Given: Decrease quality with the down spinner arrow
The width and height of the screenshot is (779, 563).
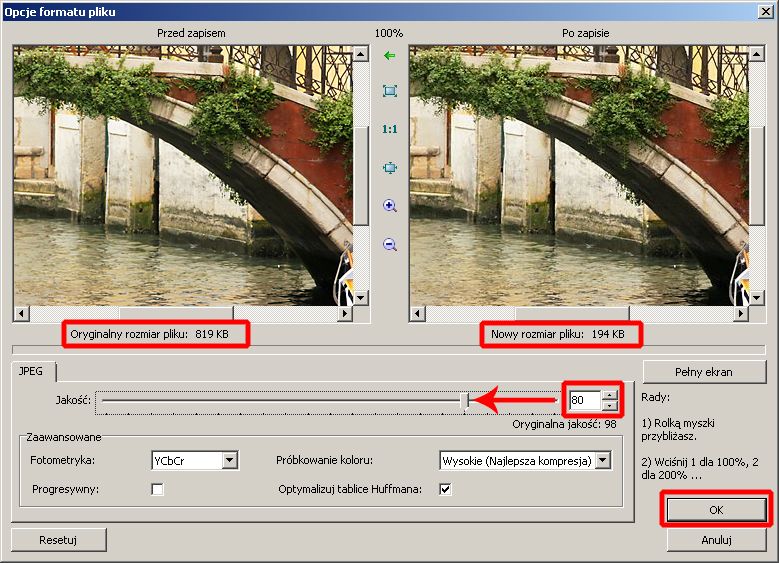Looking at the screenshot, I should tap(609, 406).
